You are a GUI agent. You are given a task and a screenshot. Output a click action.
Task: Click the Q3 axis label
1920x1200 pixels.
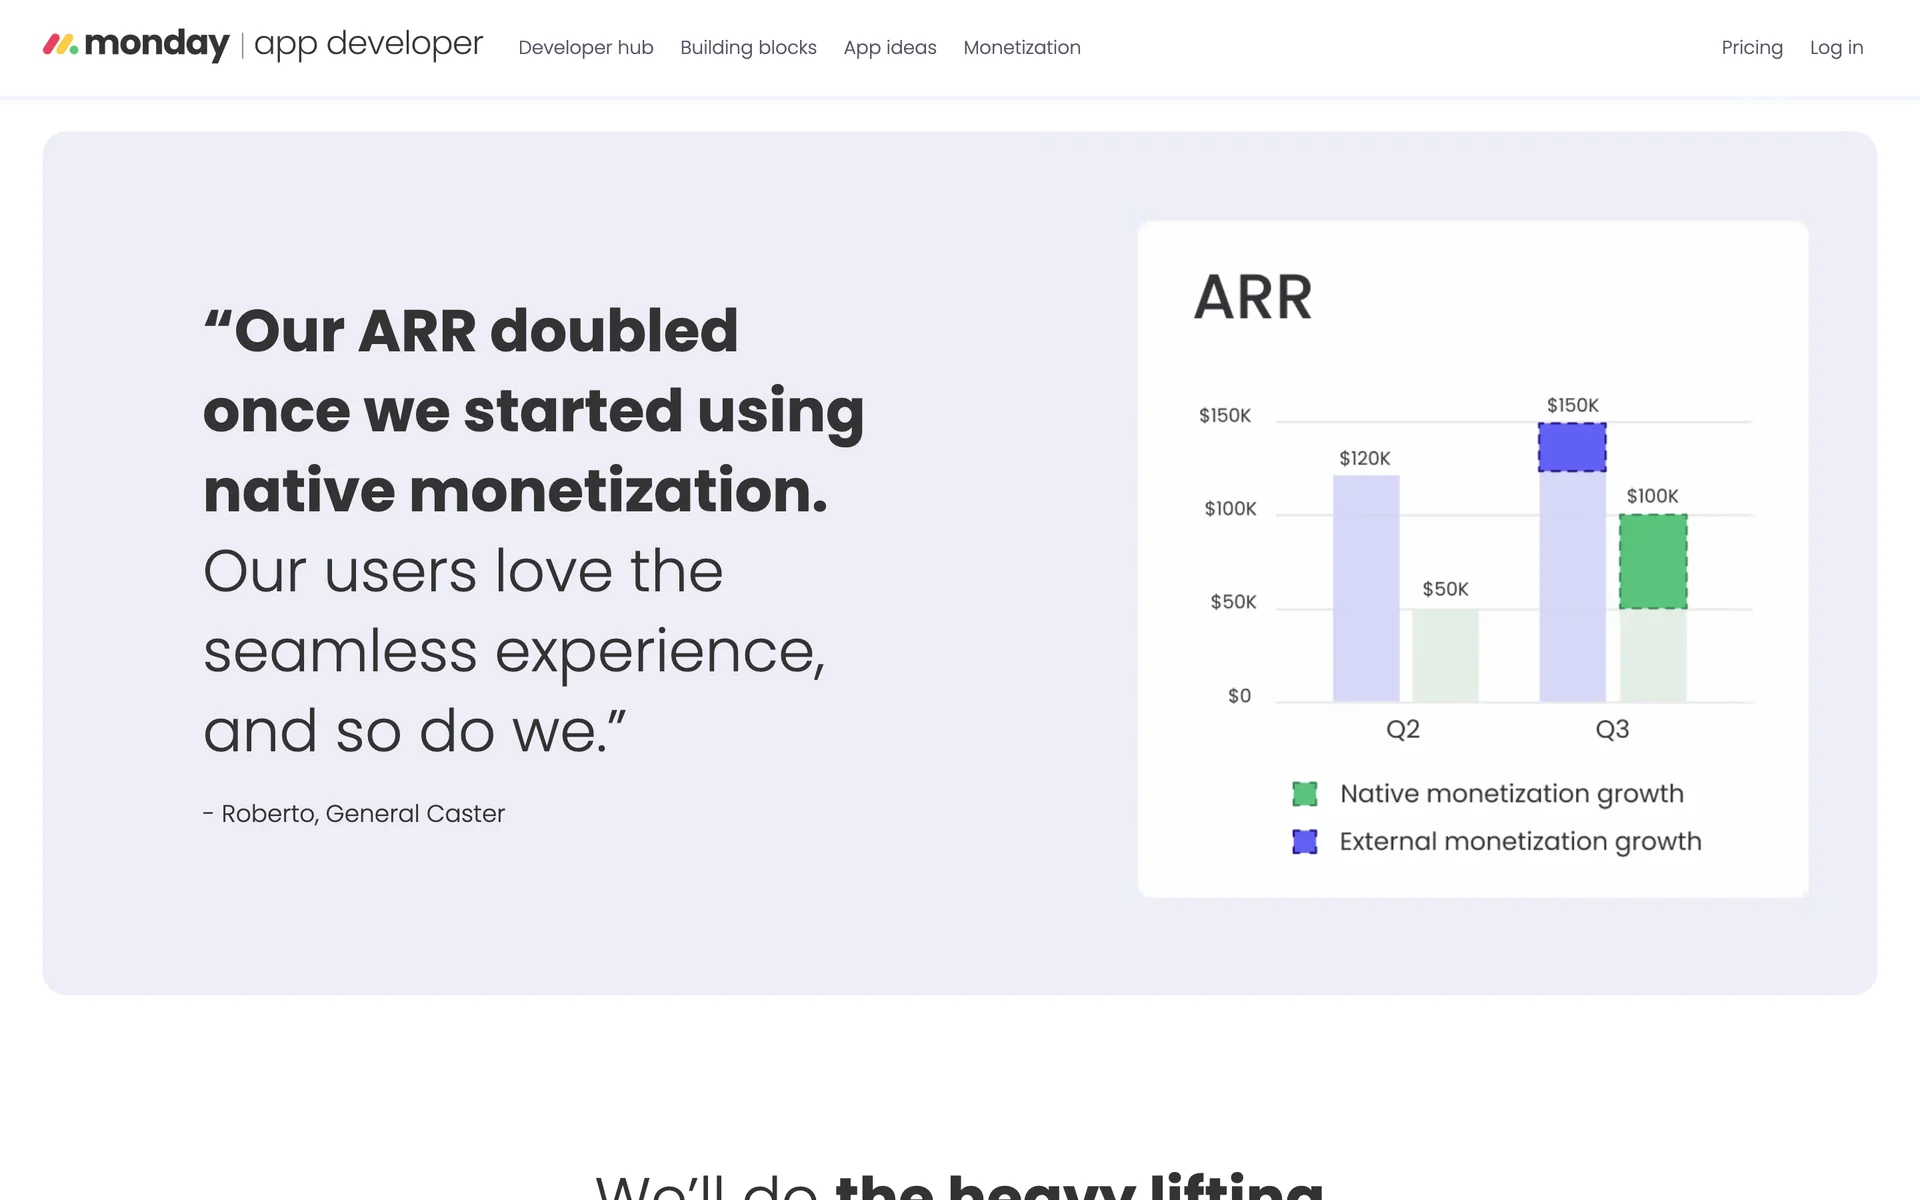tap(1611, 729)
